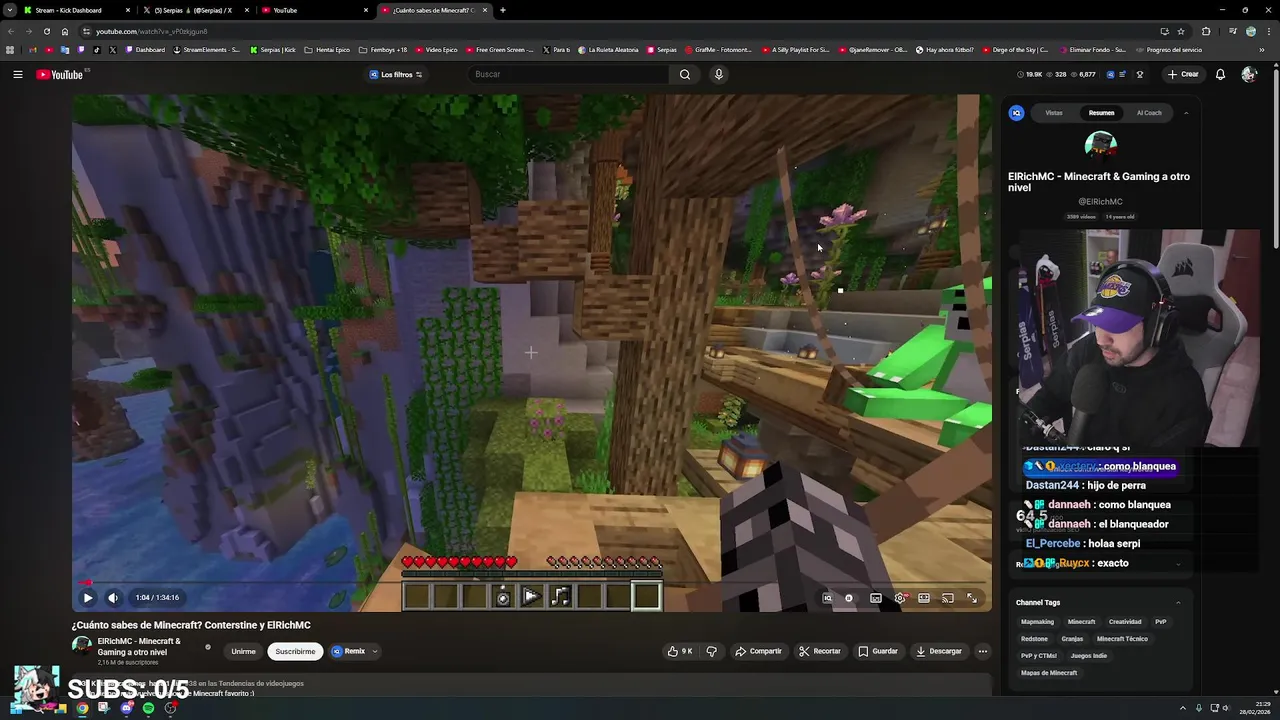
Task: Switch to Stream - Kick Dashboard tab
Action: 77,10
